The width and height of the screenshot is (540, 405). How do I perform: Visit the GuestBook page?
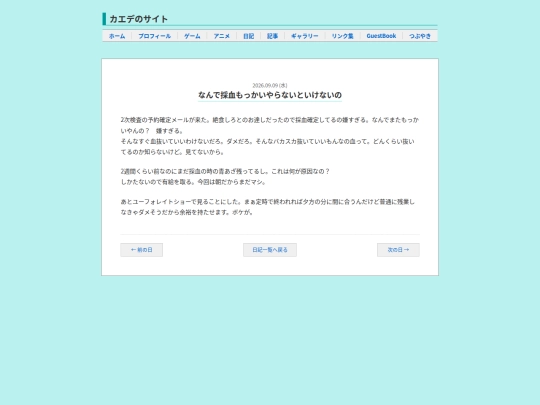(381, 36)
